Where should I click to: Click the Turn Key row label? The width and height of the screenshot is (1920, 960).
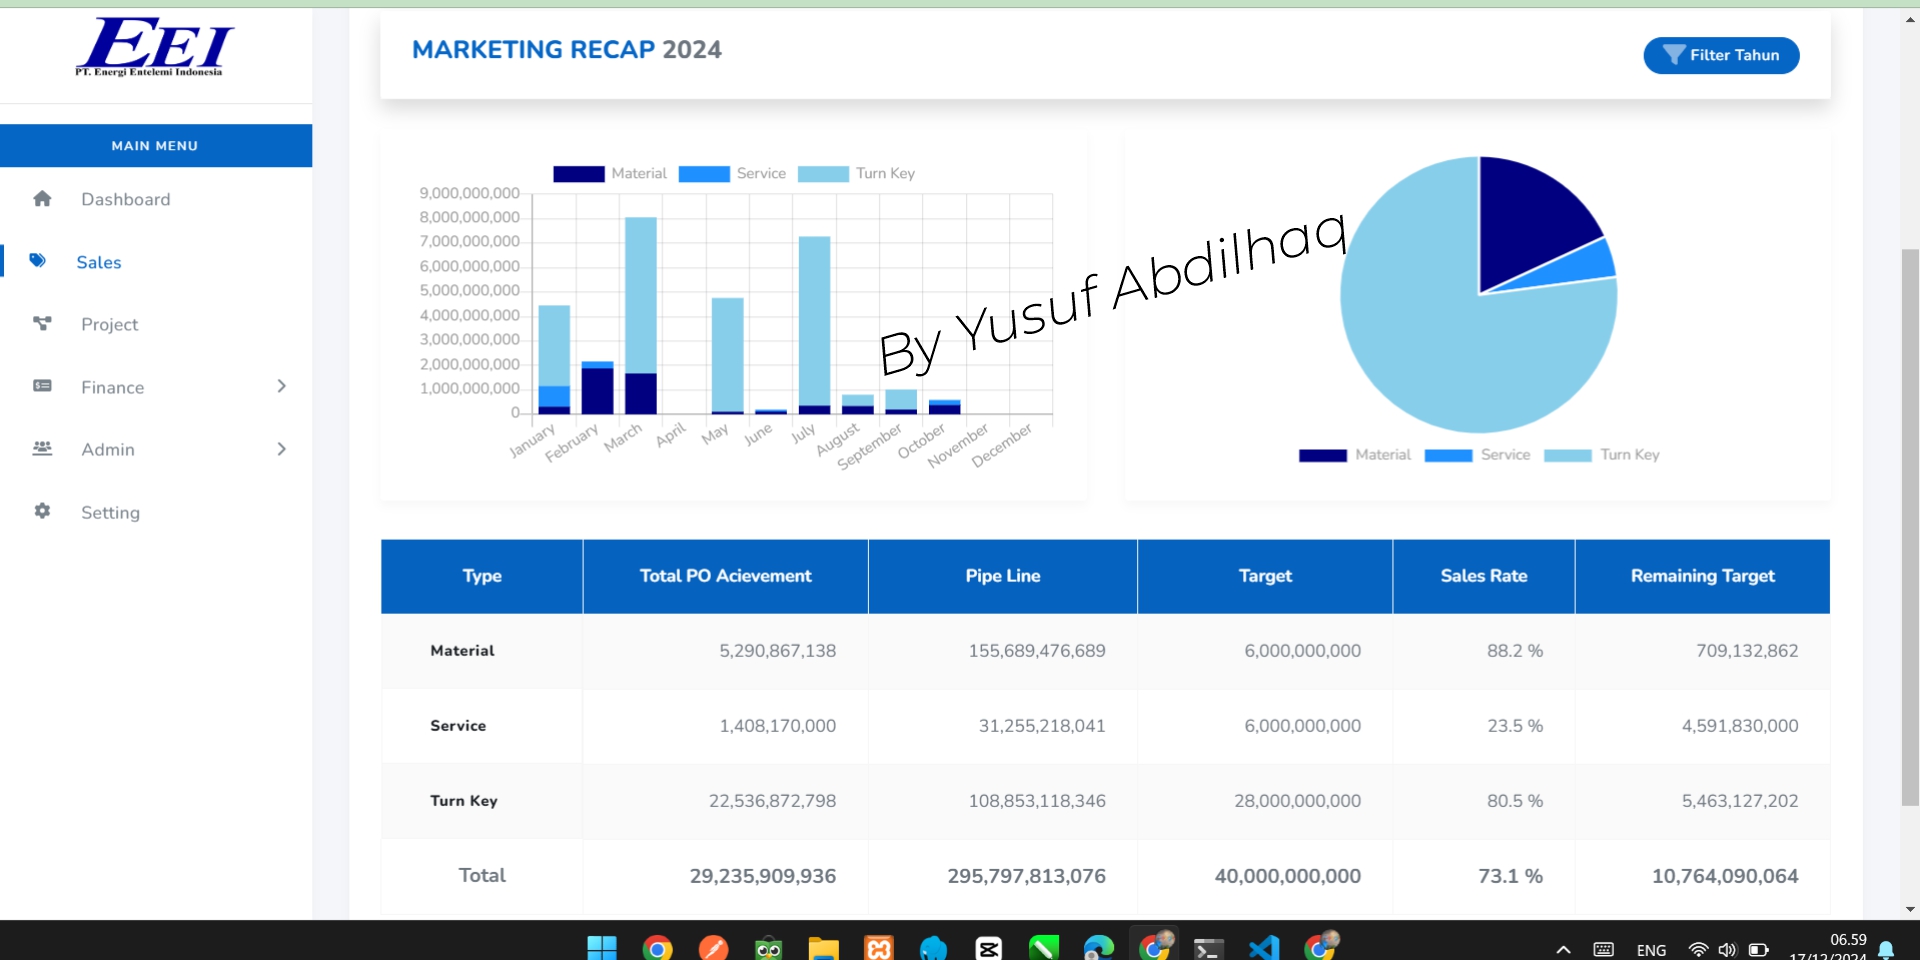pos(464,801)
